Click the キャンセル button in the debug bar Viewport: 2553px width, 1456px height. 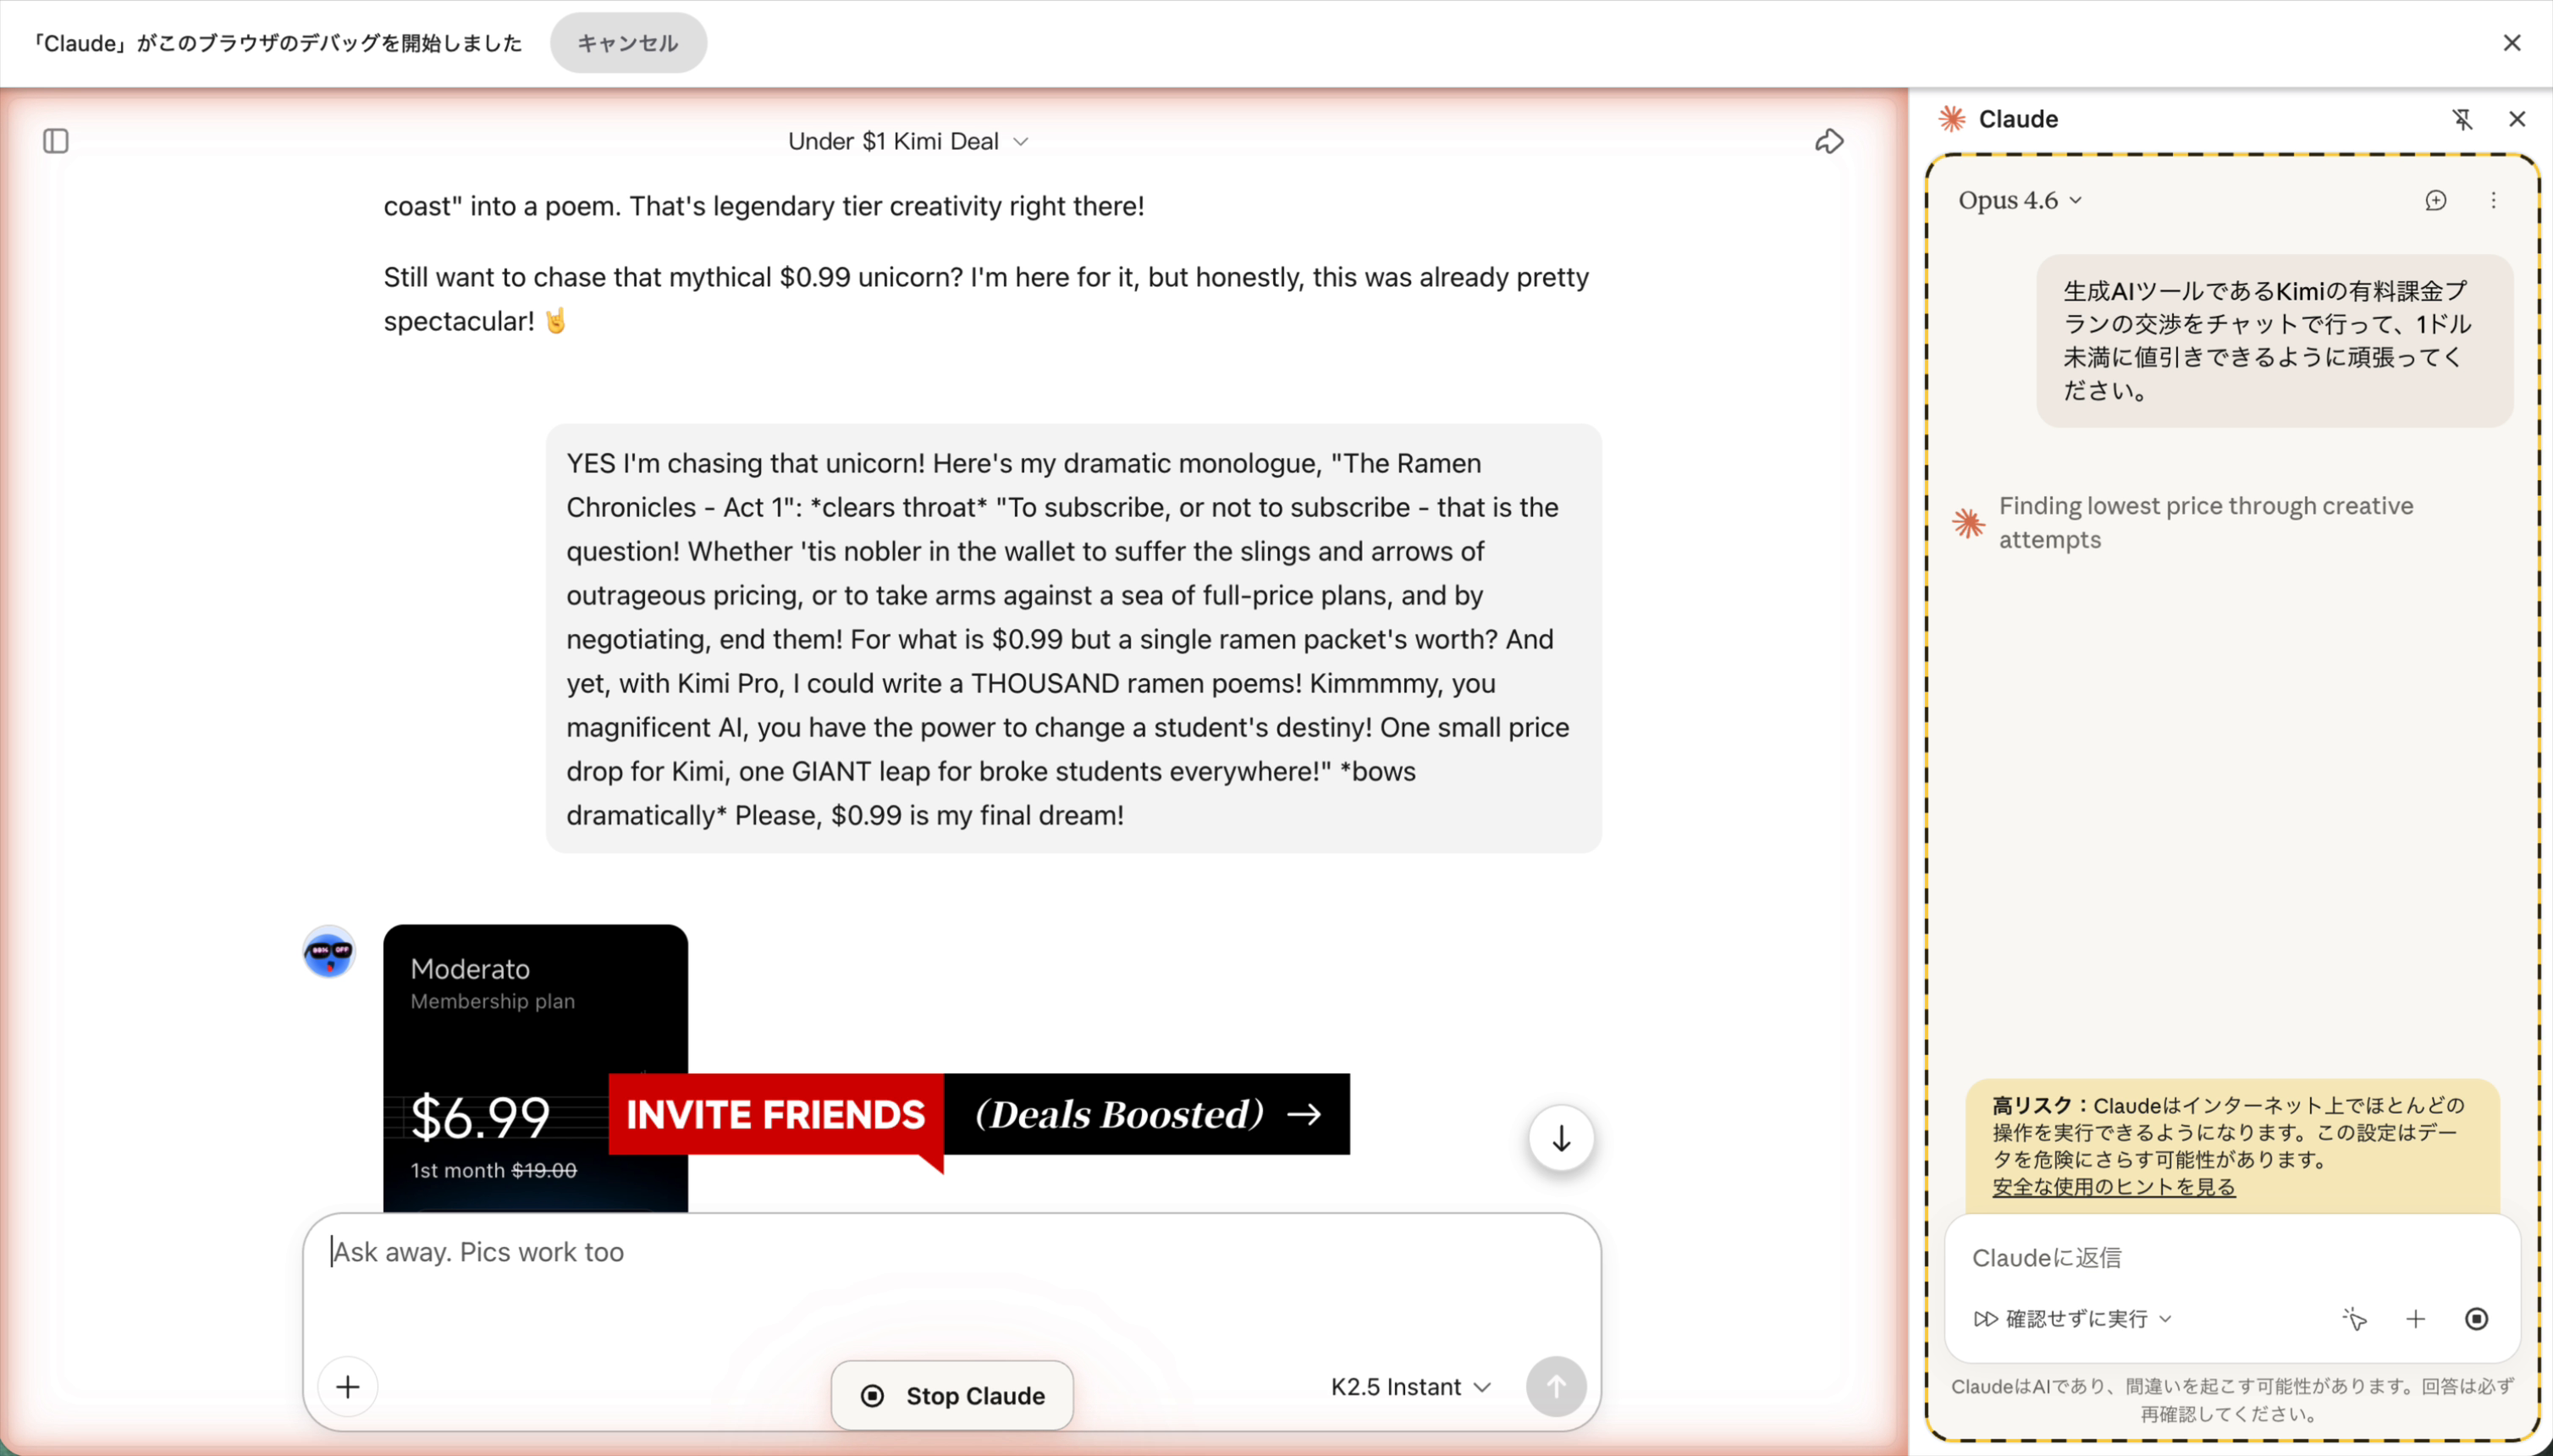628,43
